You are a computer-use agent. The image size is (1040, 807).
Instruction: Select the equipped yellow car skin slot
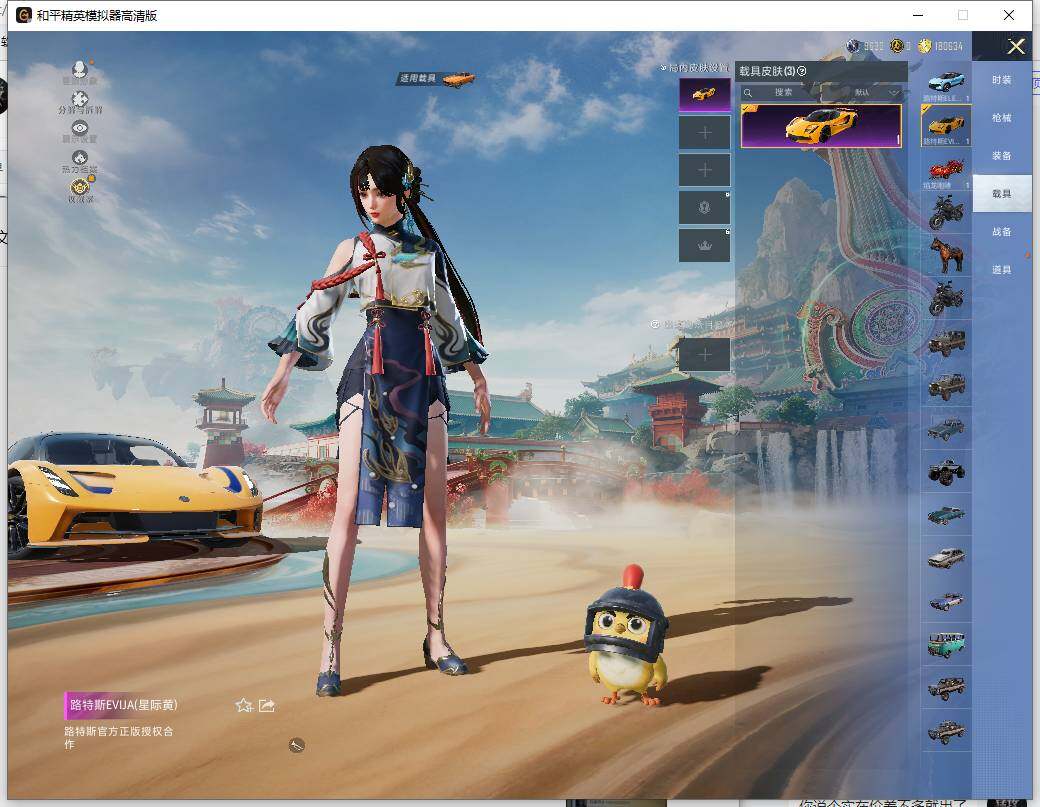704,94
